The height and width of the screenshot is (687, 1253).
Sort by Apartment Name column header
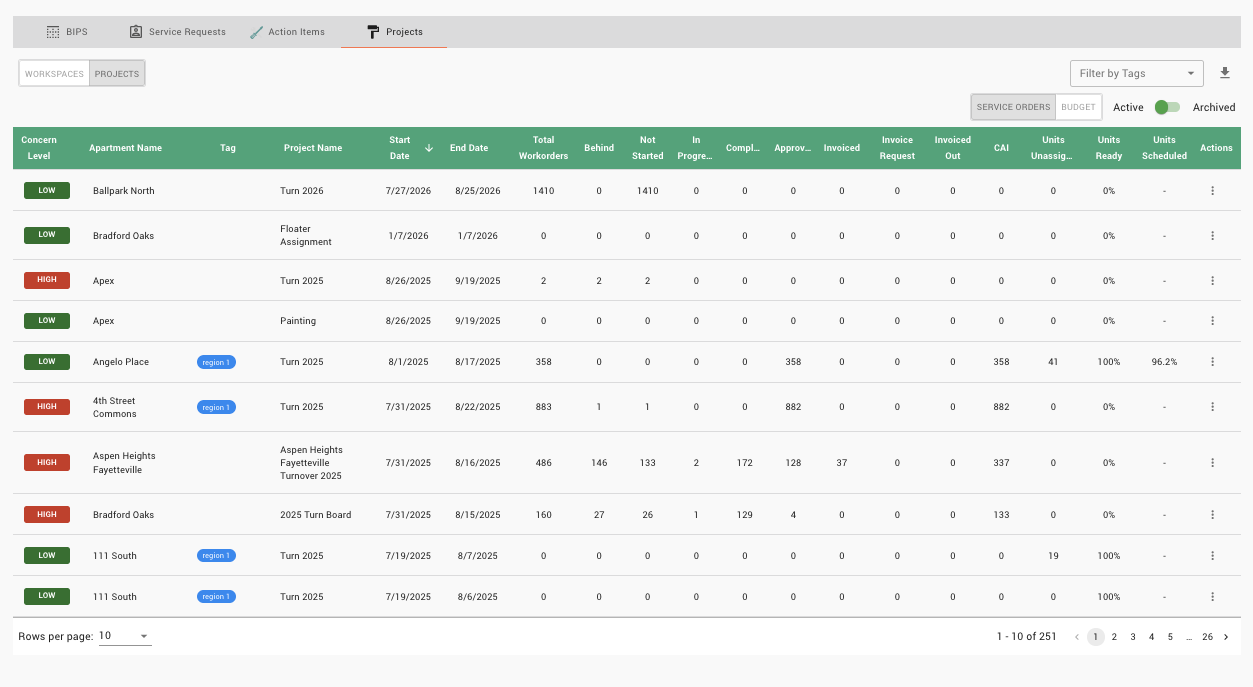click(x=125, y=148)
